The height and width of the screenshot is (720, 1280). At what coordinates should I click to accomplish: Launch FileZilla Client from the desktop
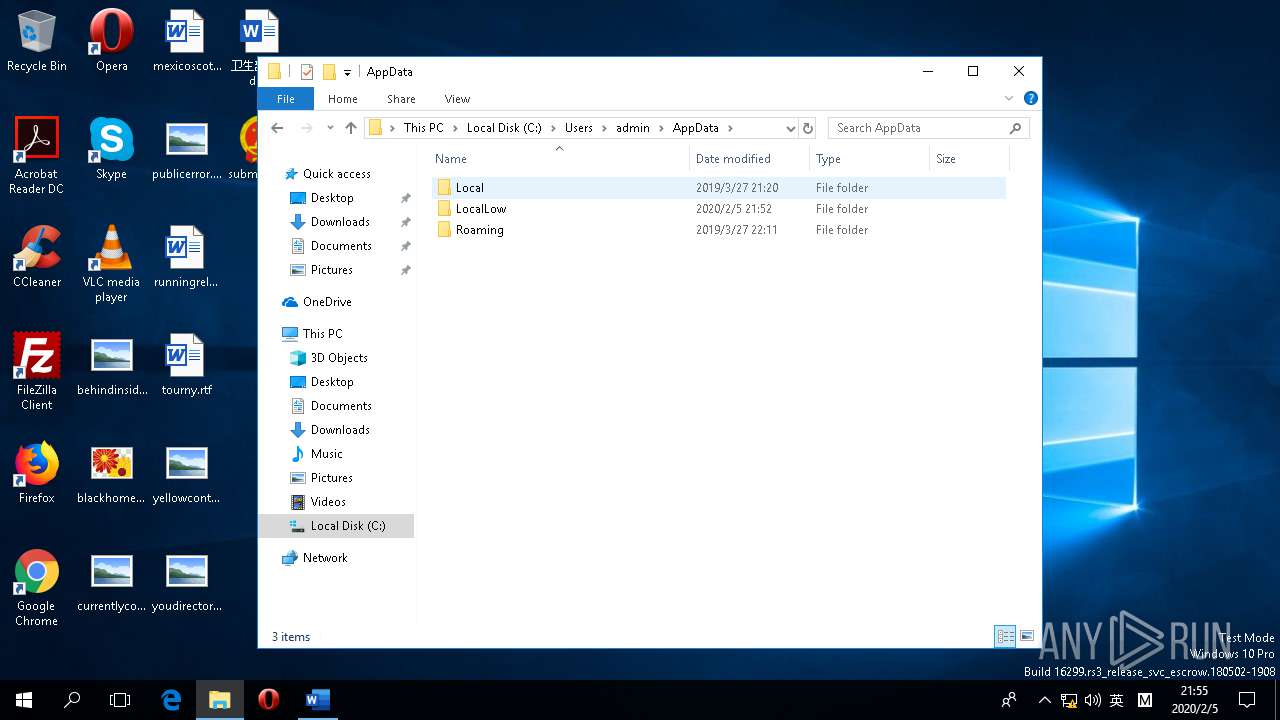37,372
